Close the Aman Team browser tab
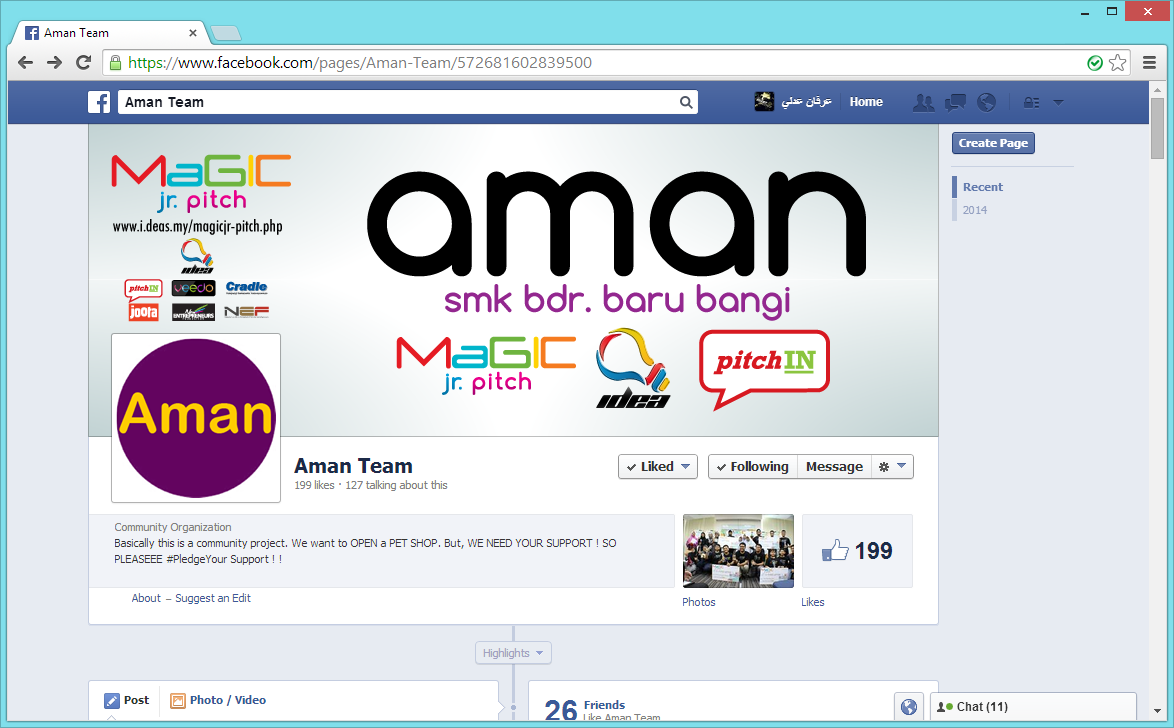 pos(192,33)
